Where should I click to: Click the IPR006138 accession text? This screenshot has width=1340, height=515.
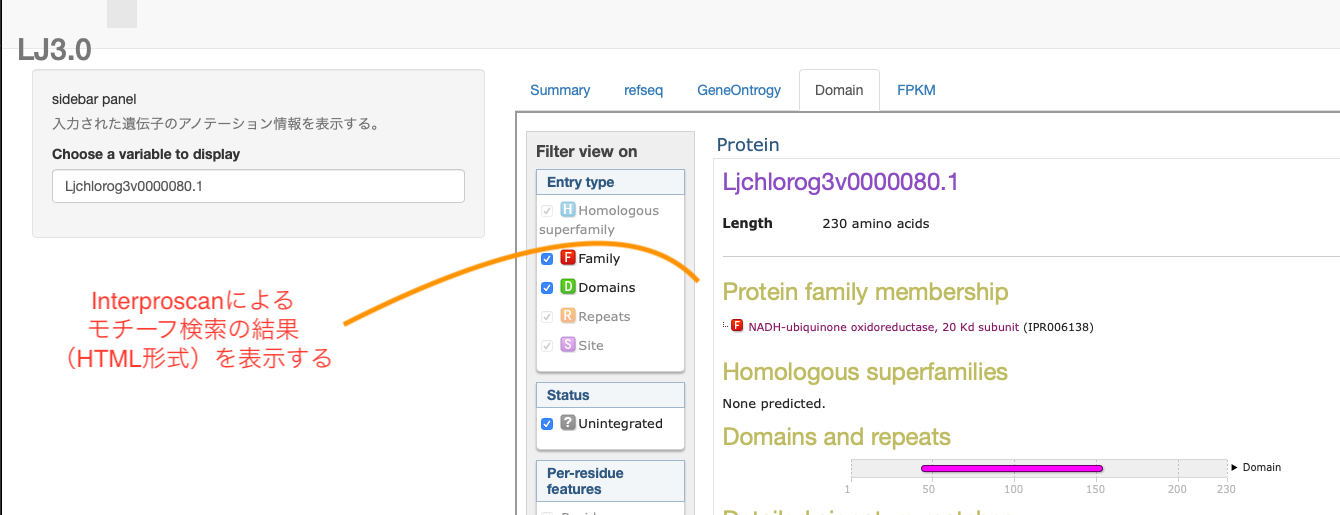(1059, 327)
